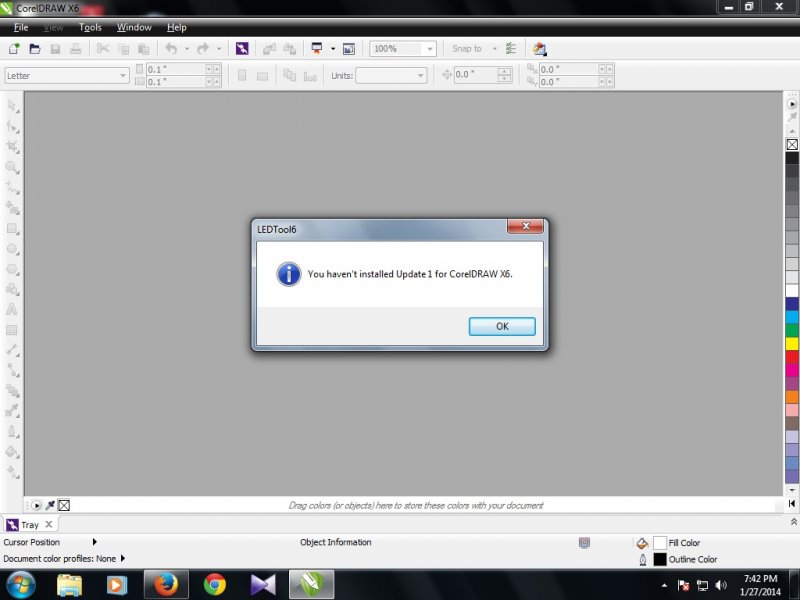Select the Rectangle tool in toolbox
800x600 pixels.
(13, 229)
